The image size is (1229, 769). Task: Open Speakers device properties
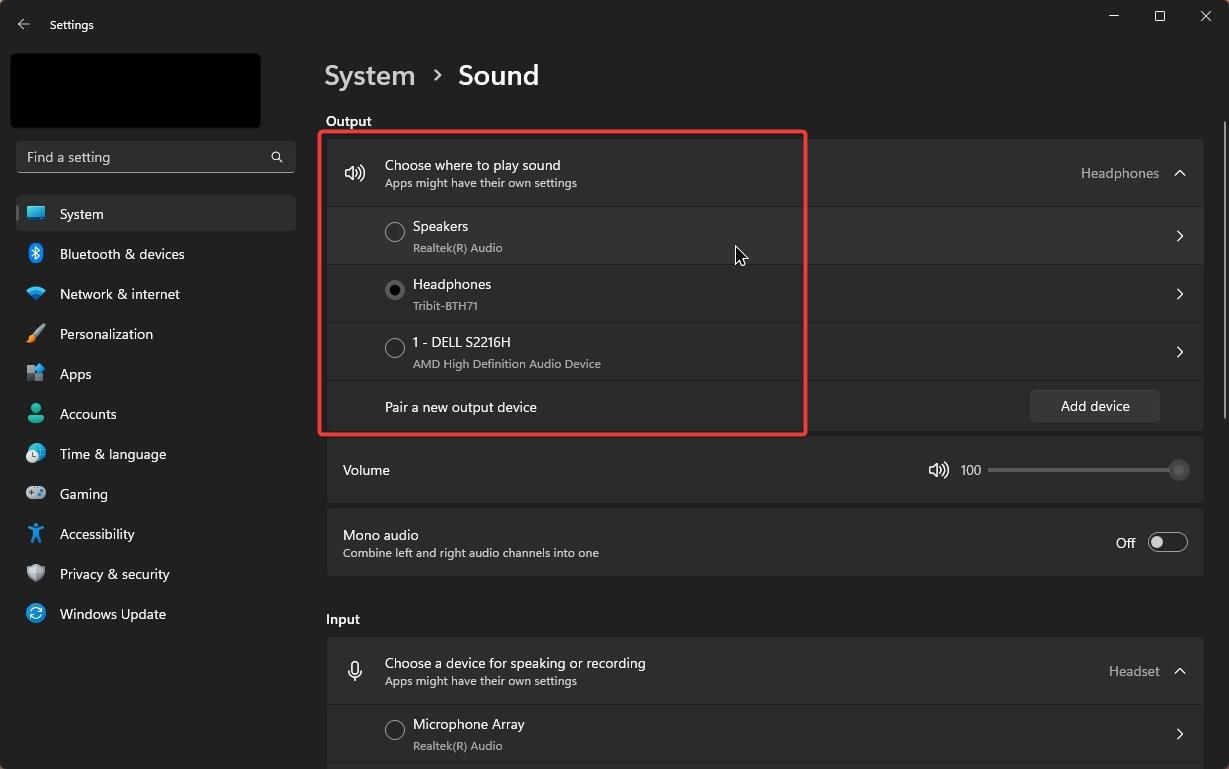(1180, 235)
